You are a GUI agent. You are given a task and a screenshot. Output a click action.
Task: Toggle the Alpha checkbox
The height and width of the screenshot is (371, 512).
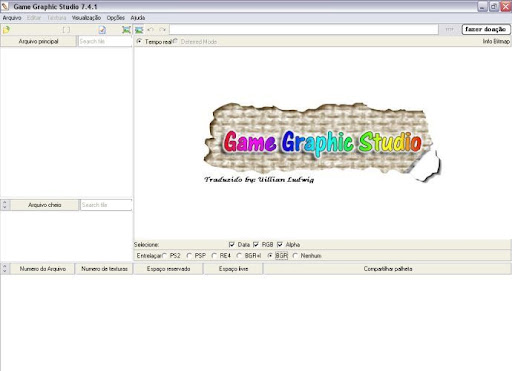click(x=280, y=245)
